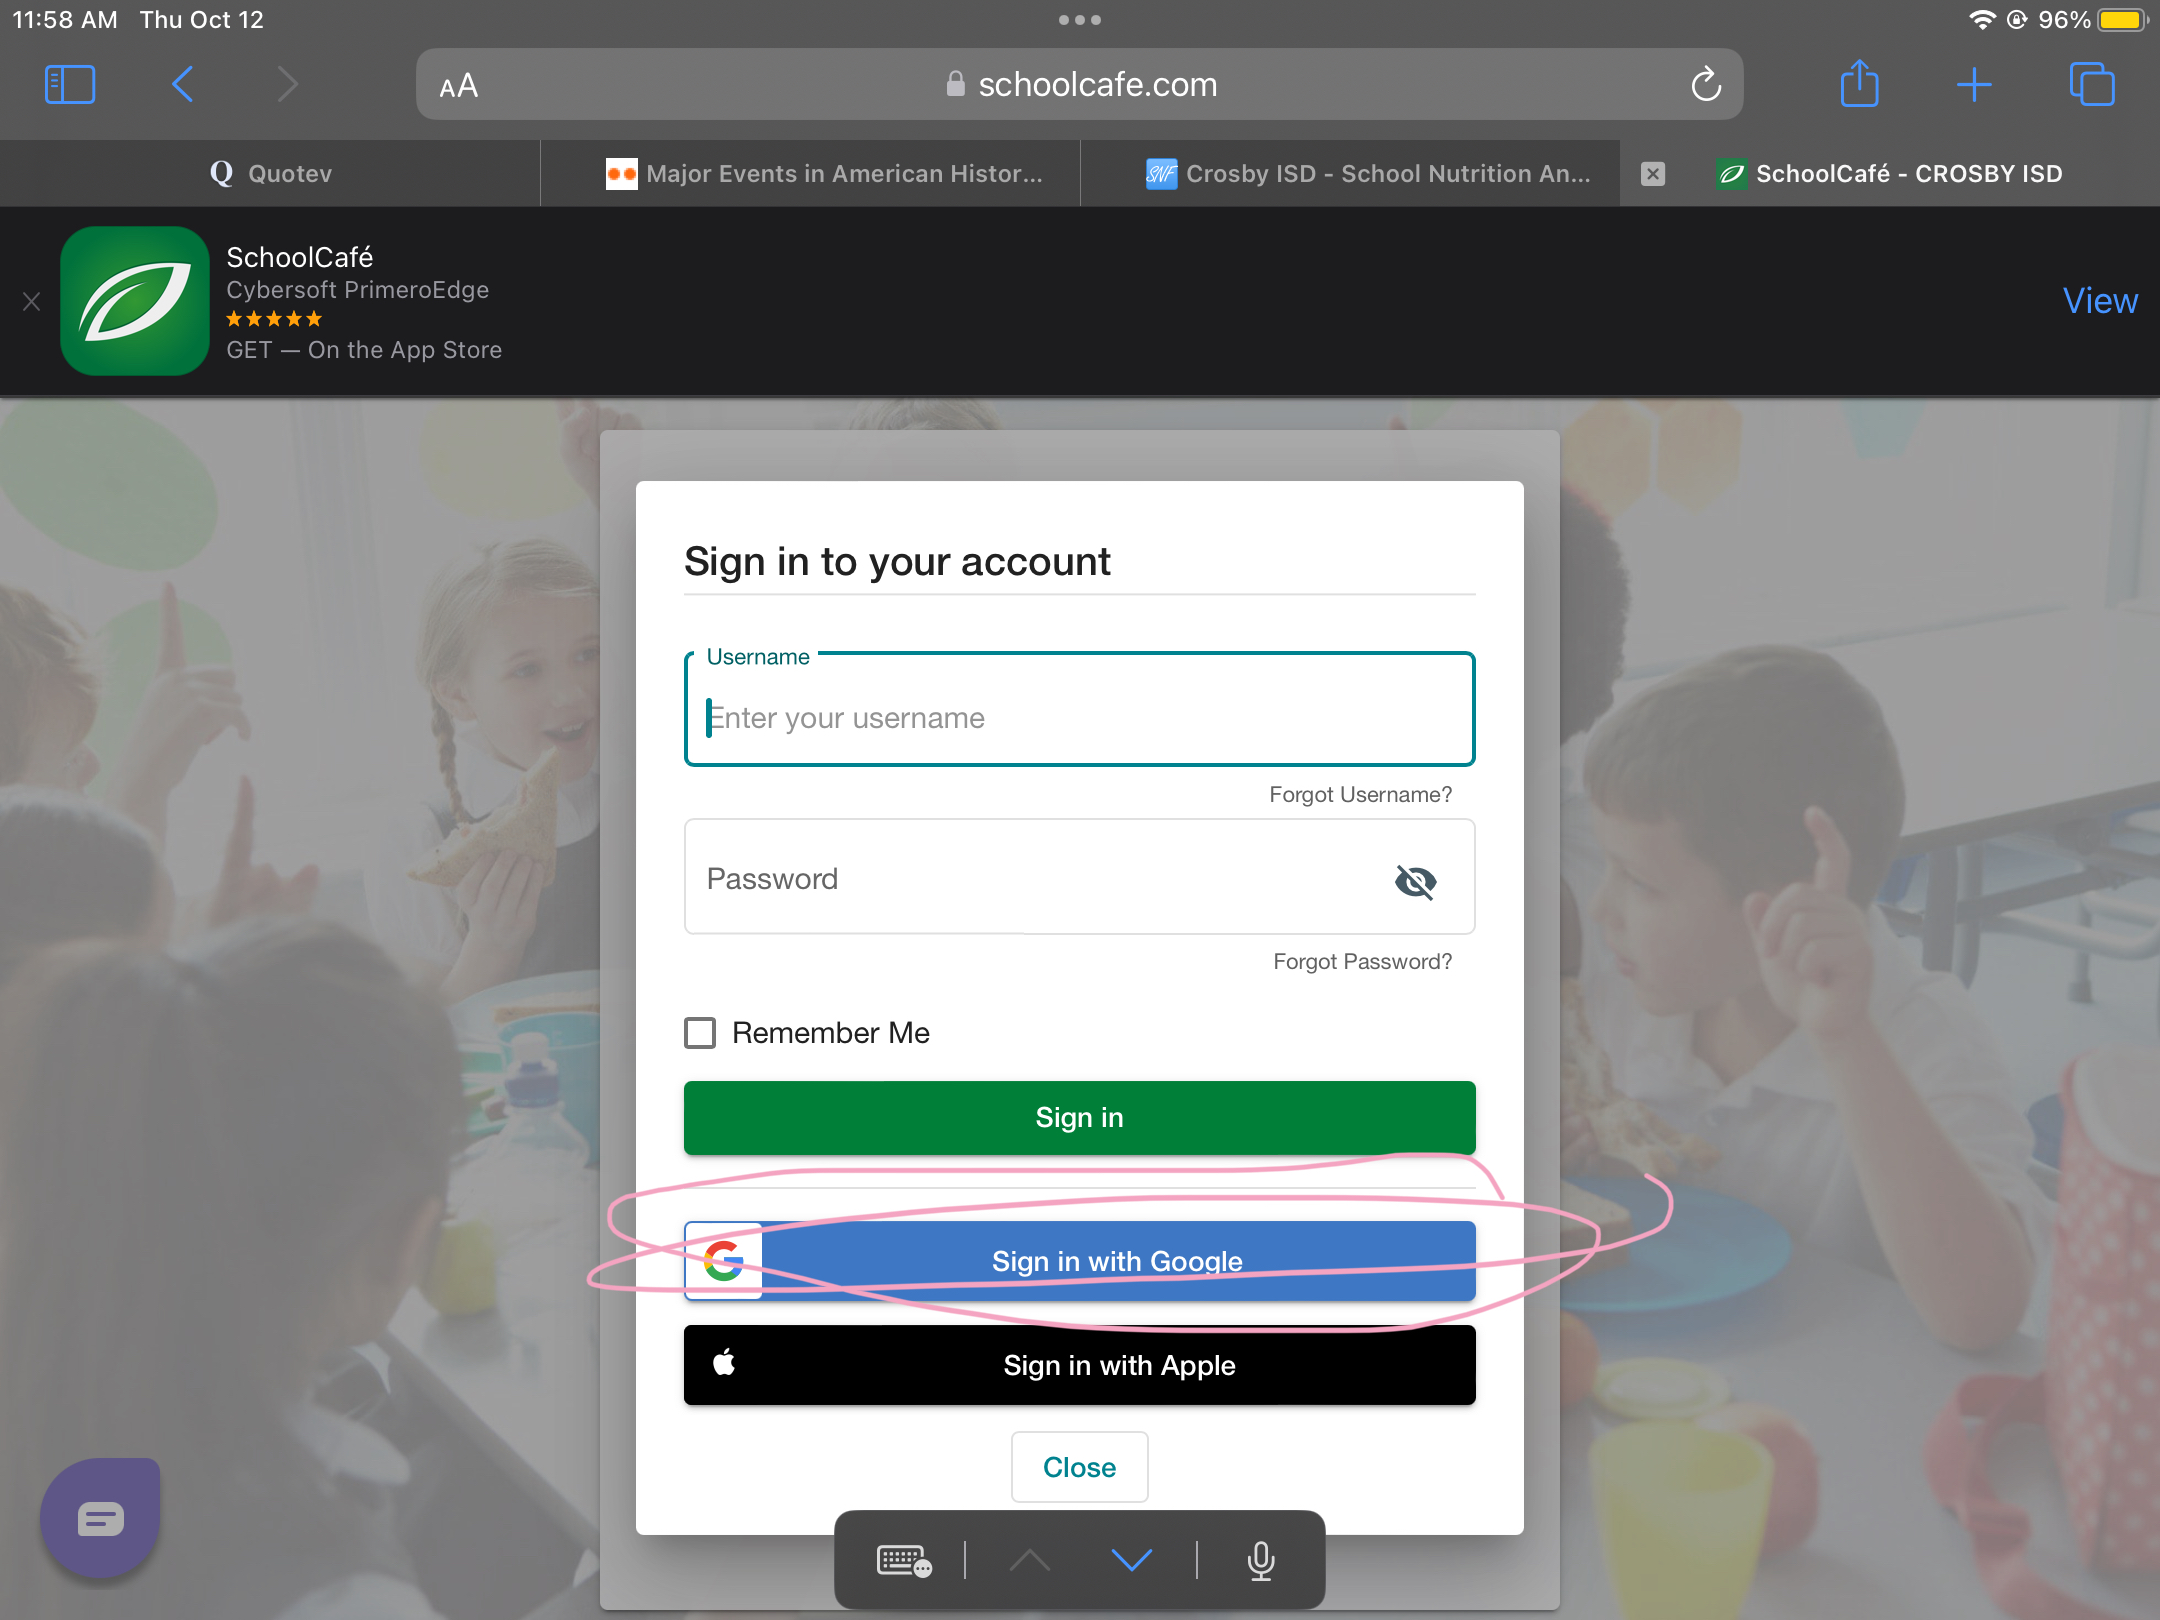Move to next field with down chevron
2160x1620 pixels.
[1131, 1560]
